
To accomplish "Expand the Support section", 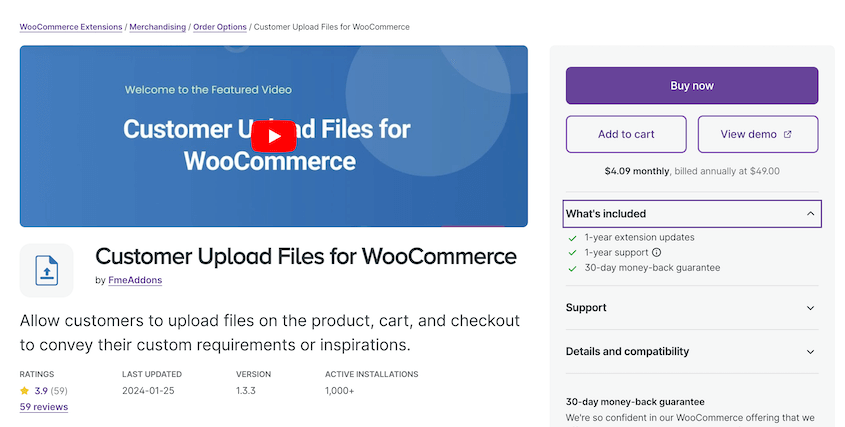I will 692,308.
